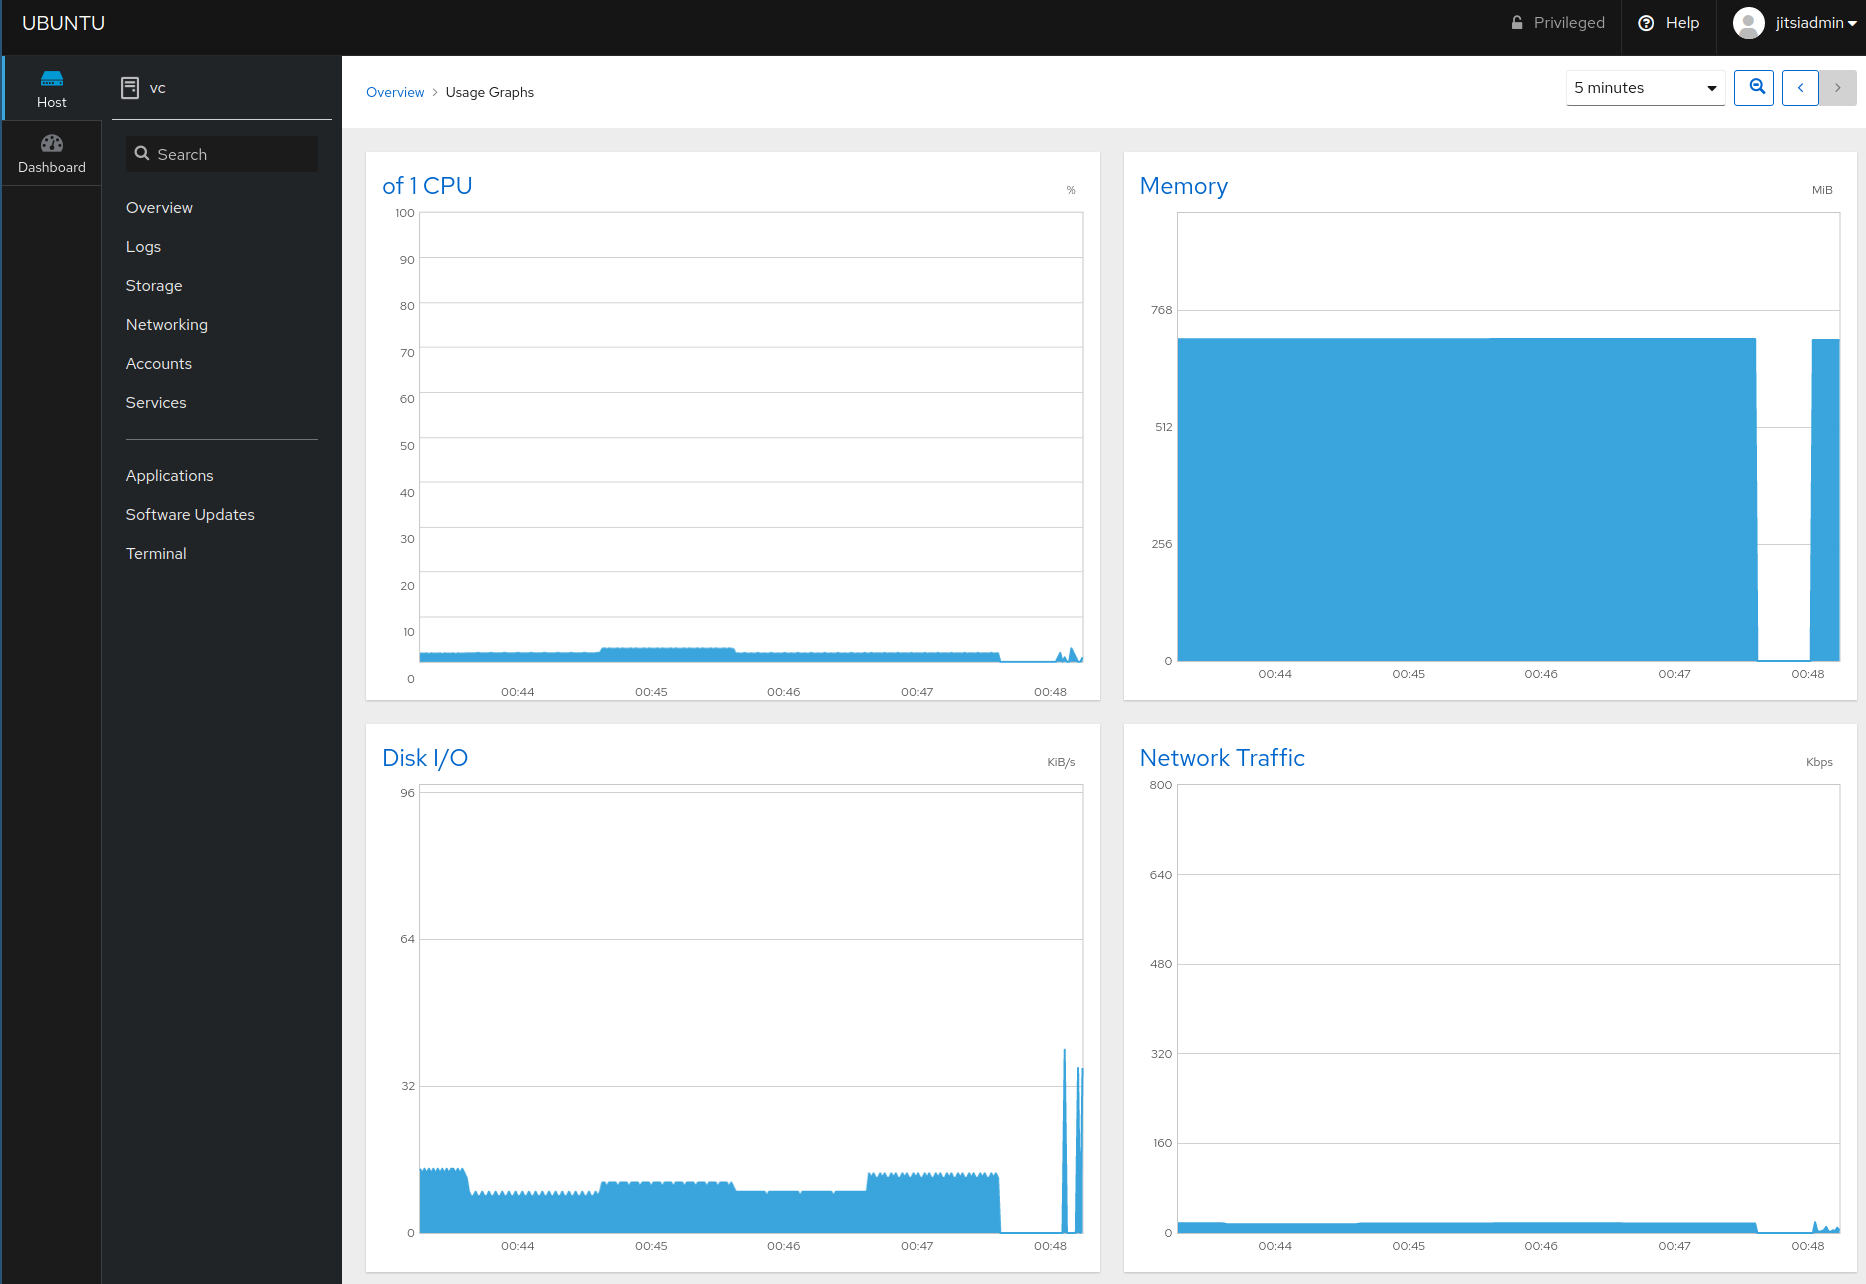The height and width of the screenshot is (1284, 1866).
Task: Follow the Overview breadcrumb link
Action: pyautogui.click(x=395, y=92)
